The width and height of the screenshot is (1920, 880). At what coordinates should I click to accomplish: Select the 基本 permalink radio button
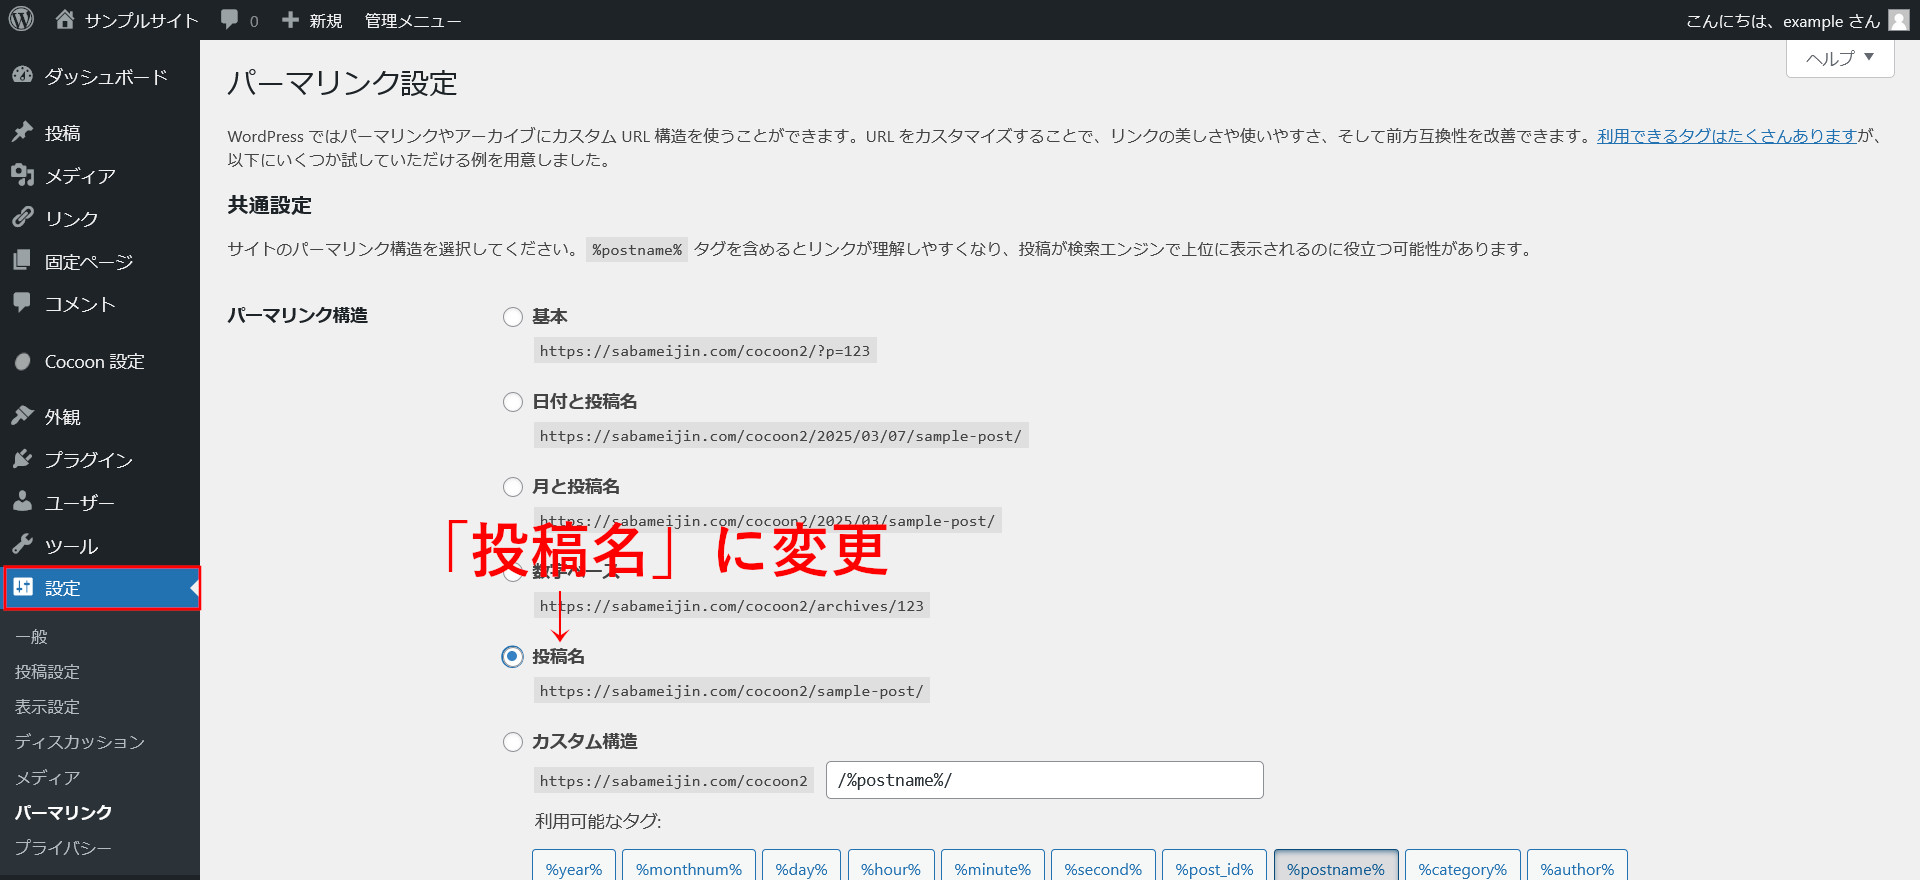(513, 317)
